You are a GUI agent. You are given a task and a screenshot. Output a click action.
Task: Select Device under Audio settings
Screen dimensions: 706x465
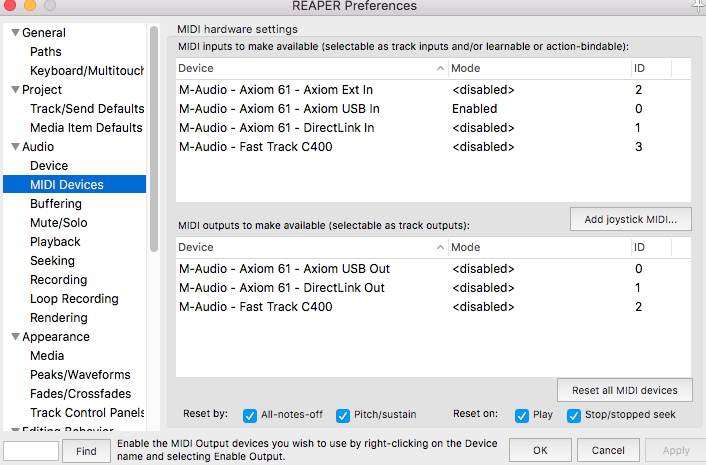point(49,166)
